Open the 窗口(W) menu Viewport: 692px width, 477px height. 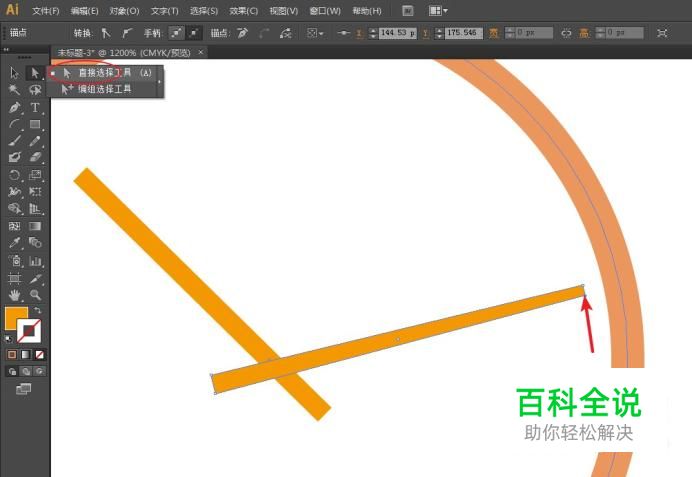[325, 11]
